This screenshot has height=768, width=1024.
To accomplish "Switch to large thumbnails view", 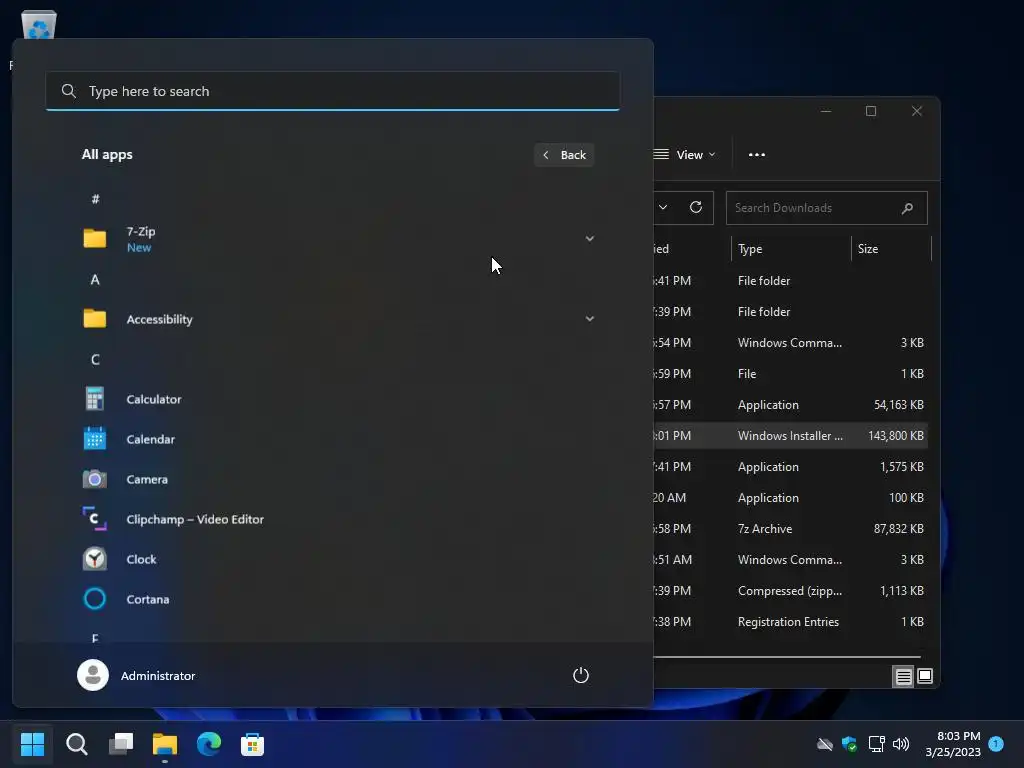I will (x=925, y=676).
